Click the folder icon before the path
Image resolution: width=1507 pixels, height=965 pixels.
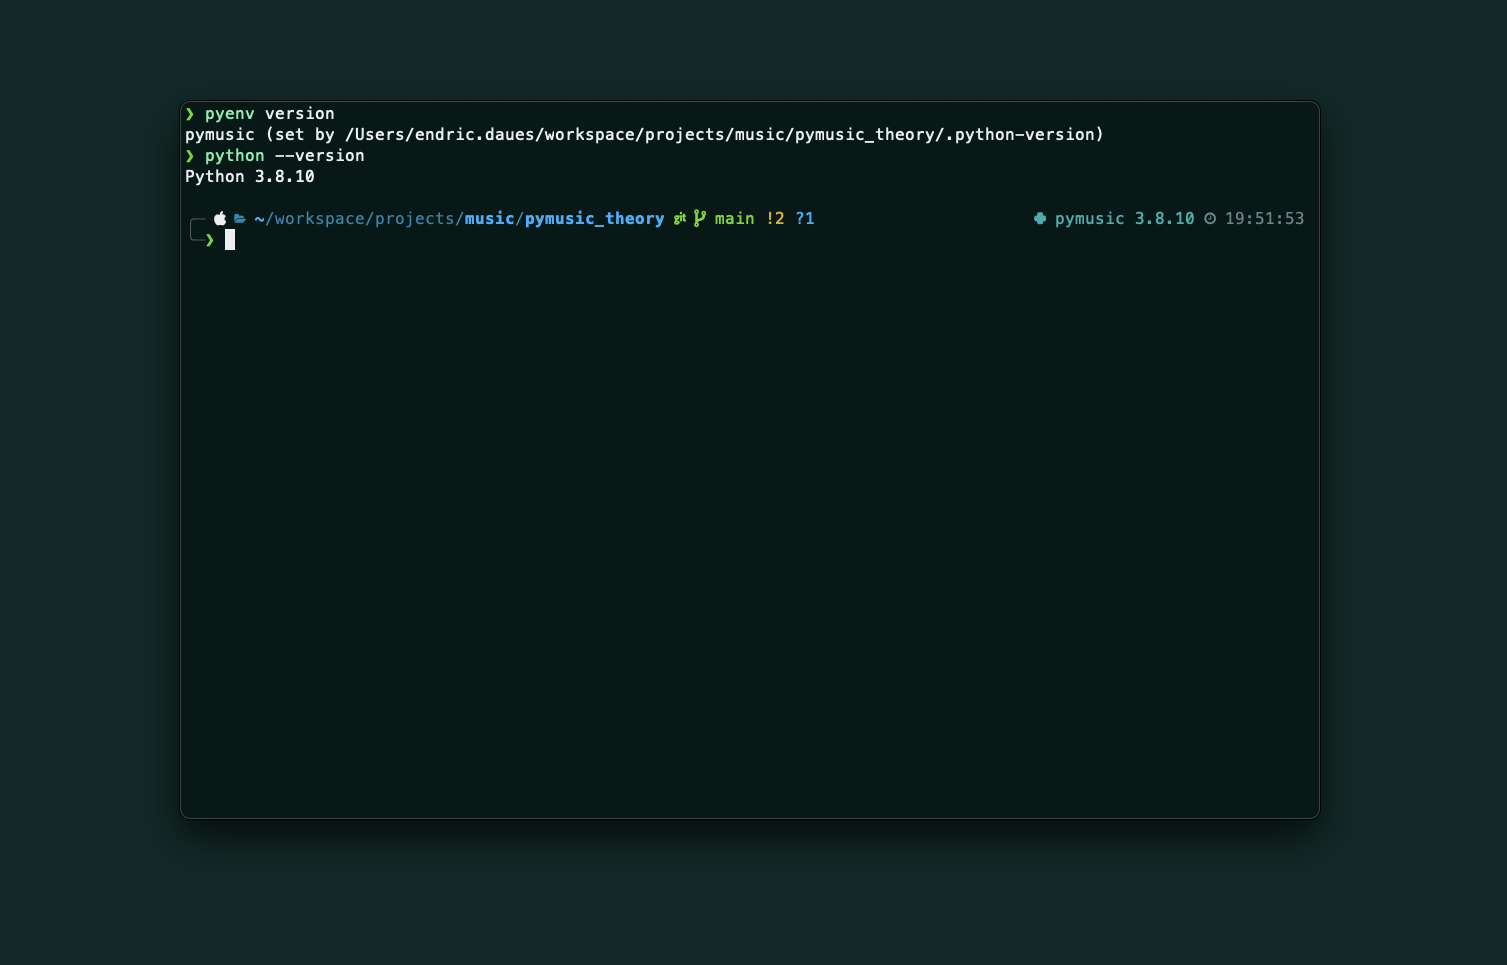(240, 218)
